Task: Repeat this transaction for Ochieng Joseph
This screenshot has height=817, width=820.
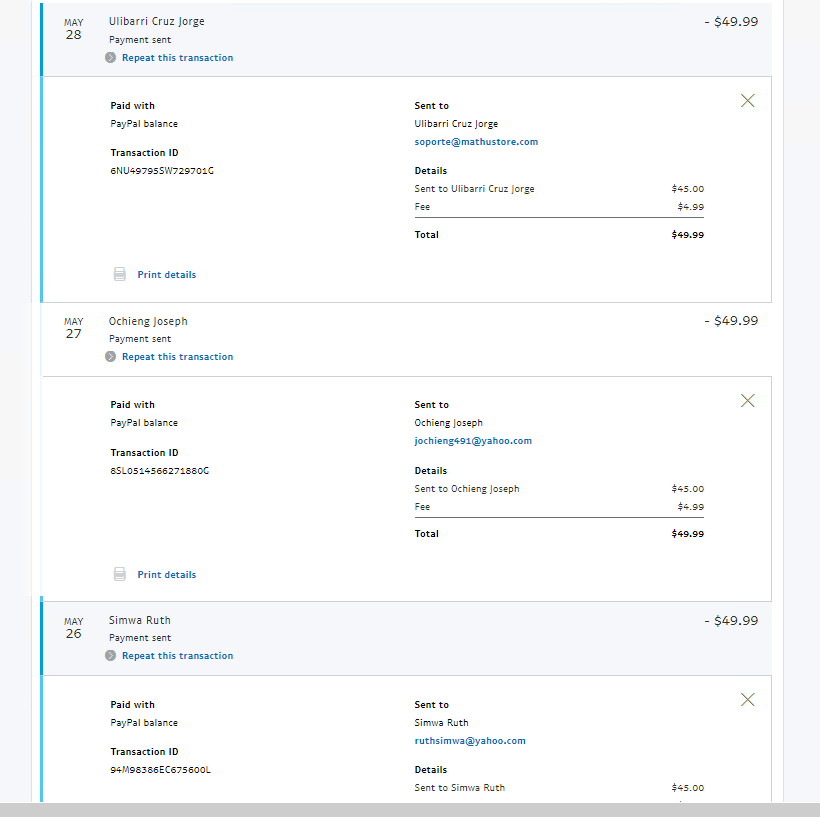Action: pos(177,357)
